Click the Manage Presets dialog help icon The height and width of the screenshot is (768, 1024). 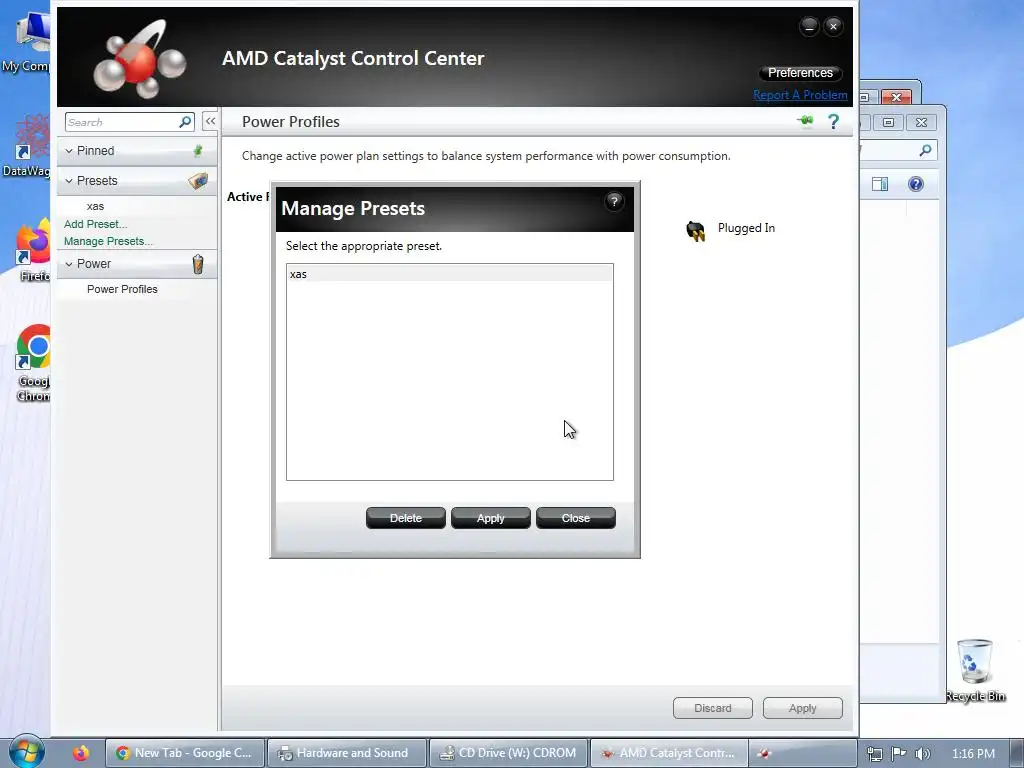(x=614, y=201)
